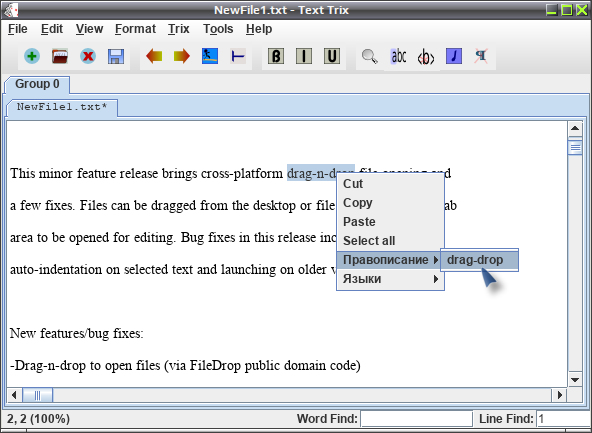Open a file with the folder icon
592x433 pixels.
(x=60, y=56)
